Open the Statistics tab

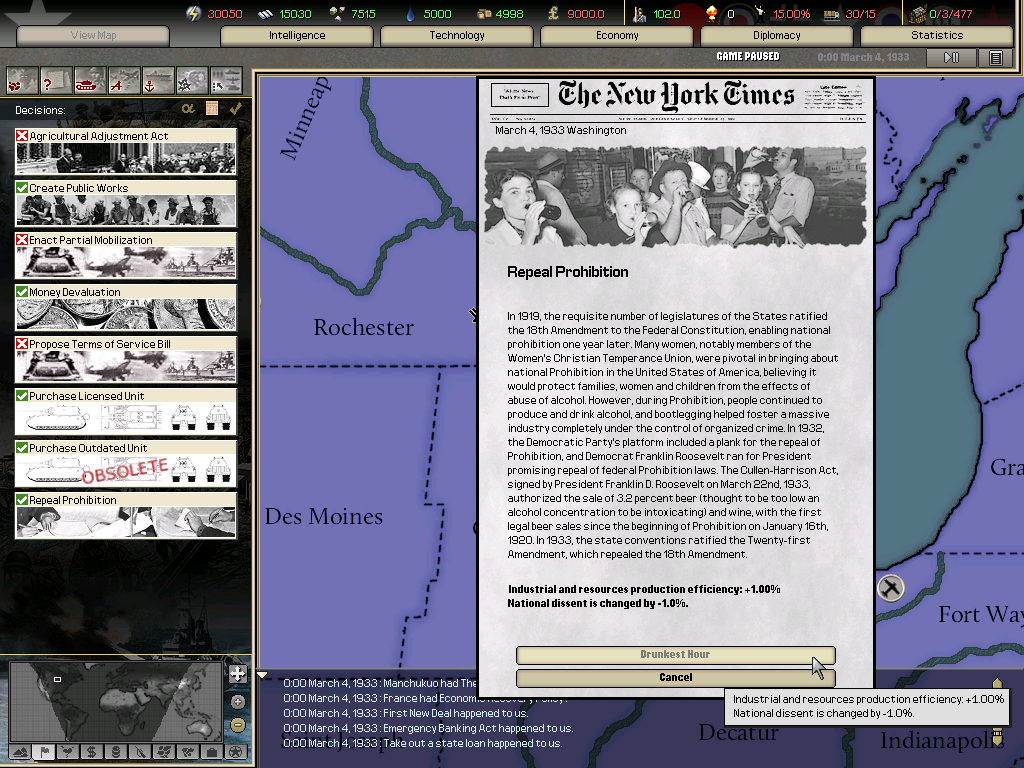[936, 35]
